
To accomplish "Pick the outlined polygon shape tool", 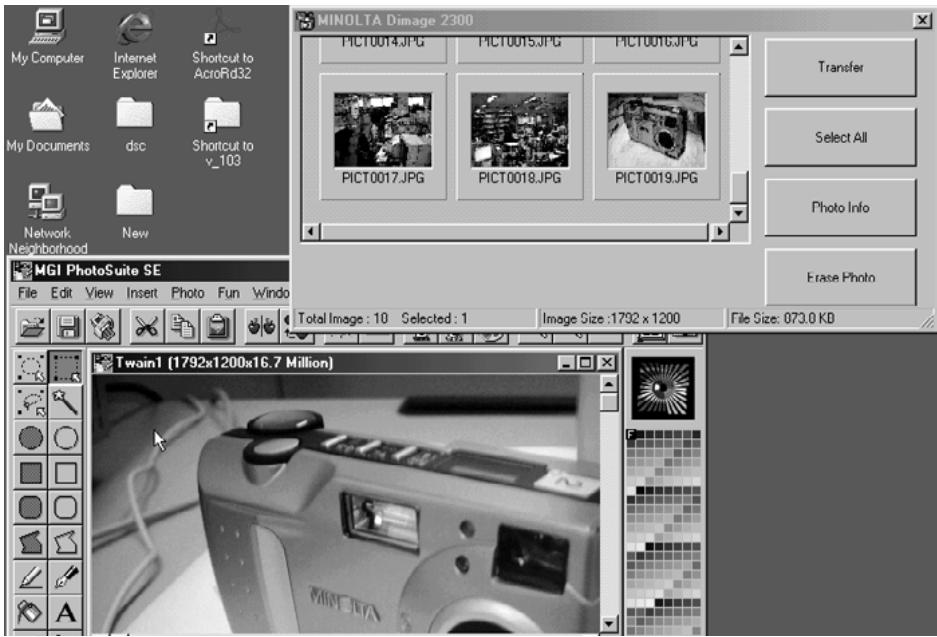I will [x=65, y=543].
